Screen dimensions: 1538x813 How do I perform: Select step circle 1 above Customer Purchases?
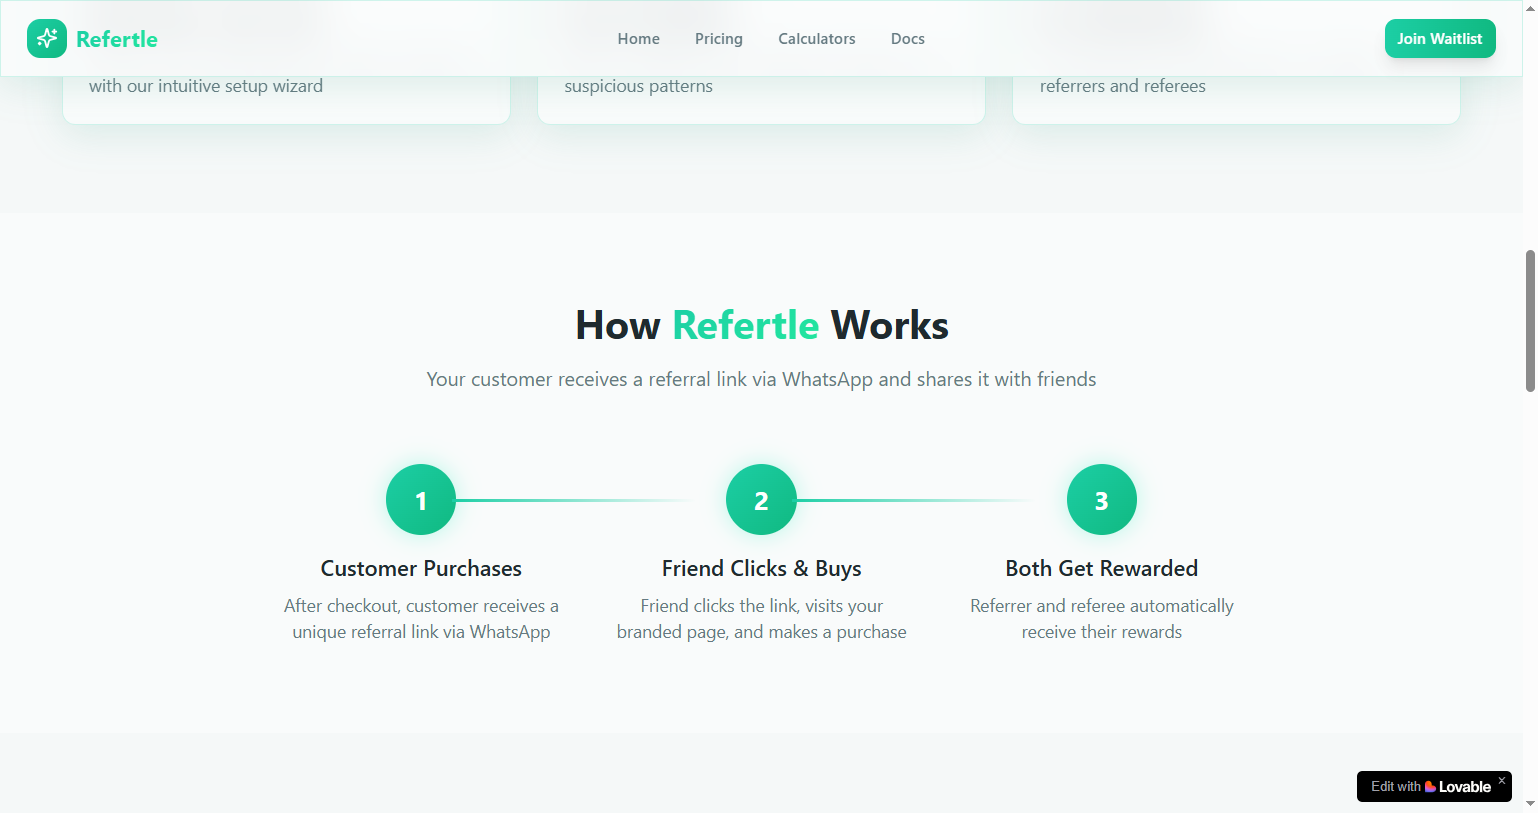[420, 499]
